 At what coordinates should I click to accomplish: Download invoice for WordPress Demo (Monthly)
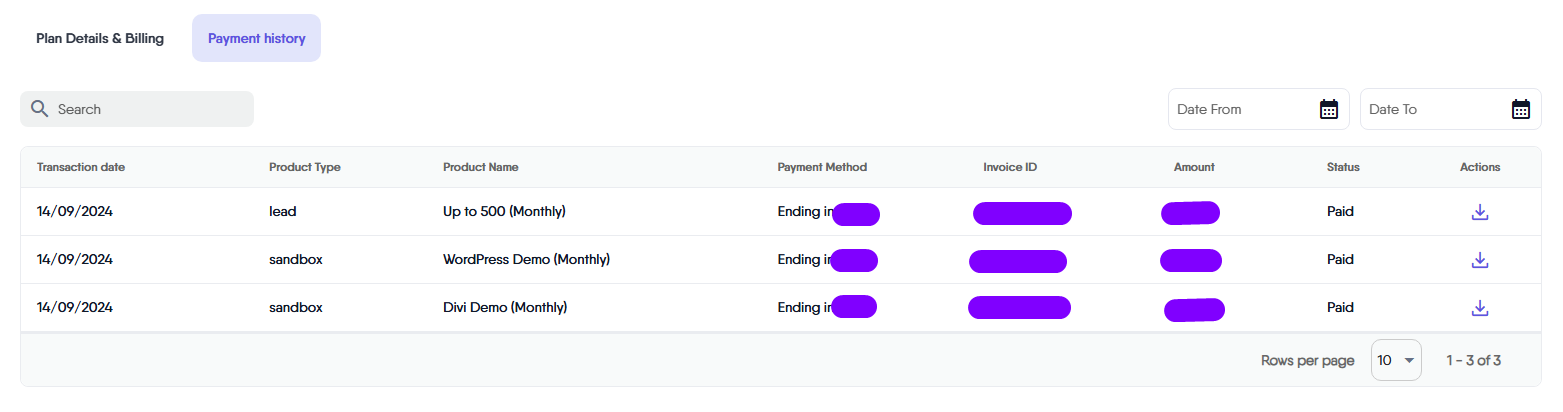(1480, 260)
